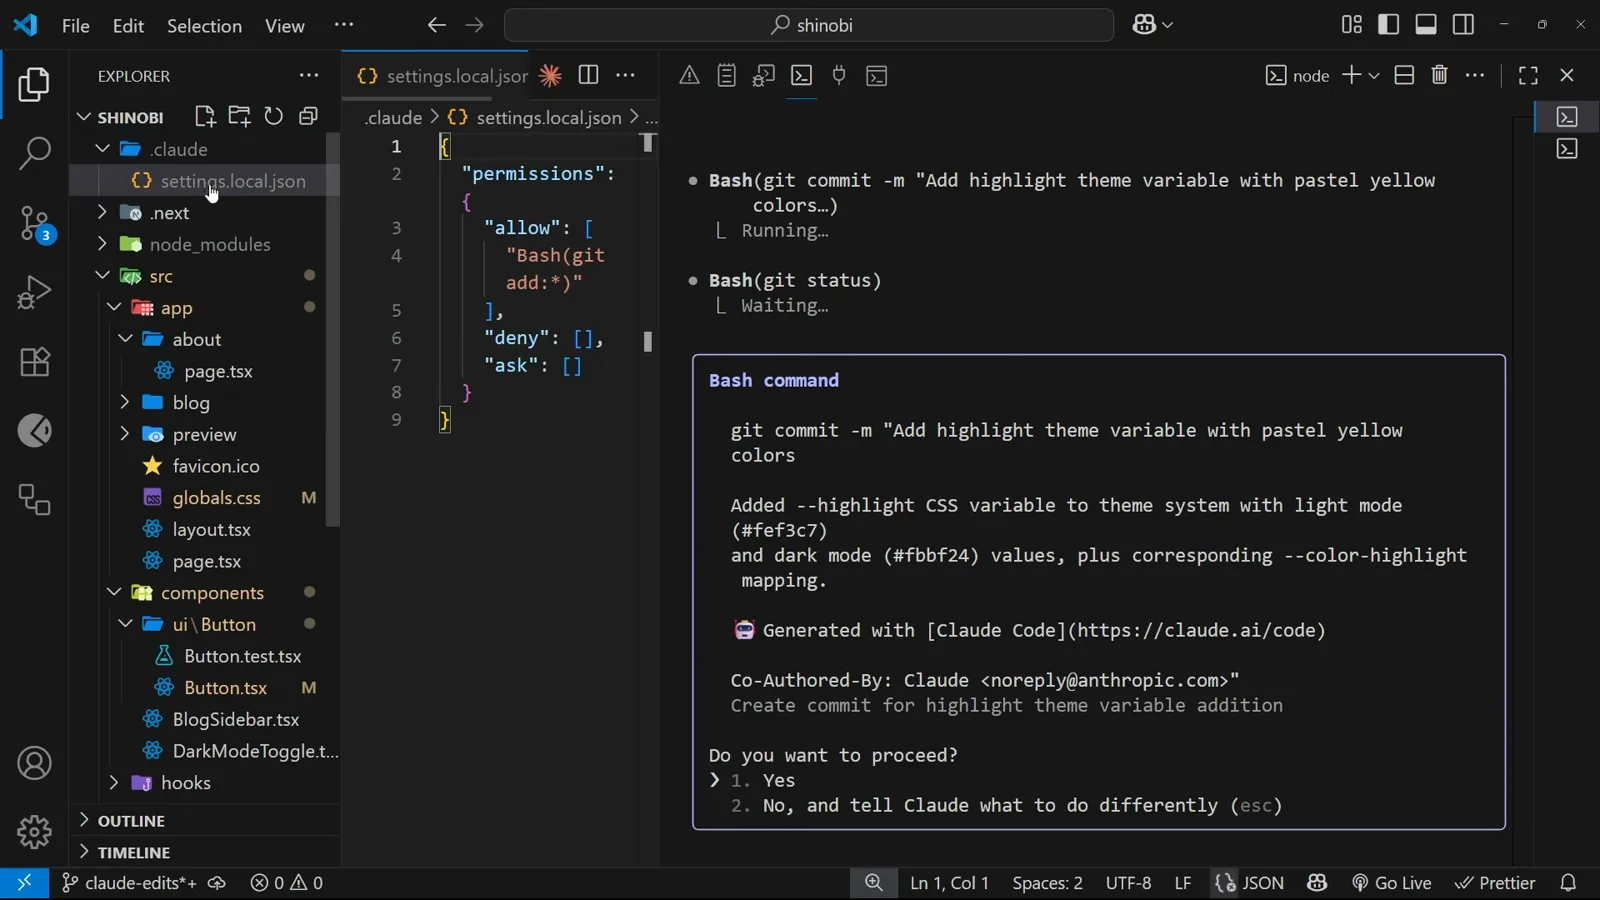Collapse the .claude folder
Image resolution: width=1600 pixels, height=900 pixels.
pyautogui.click(x=102, y=149)
